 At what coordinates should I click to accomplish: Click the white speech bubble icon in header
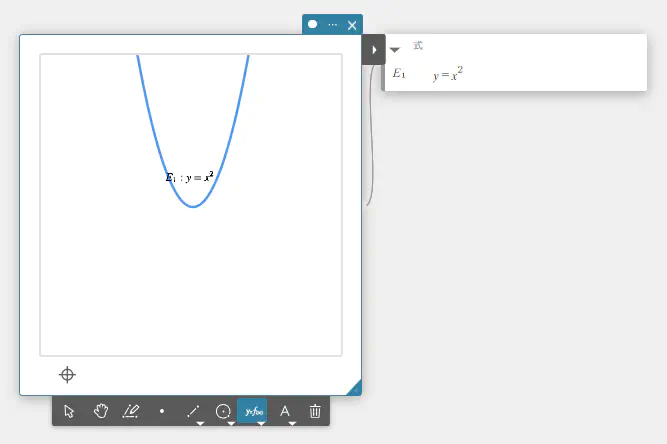click(313, 24)
